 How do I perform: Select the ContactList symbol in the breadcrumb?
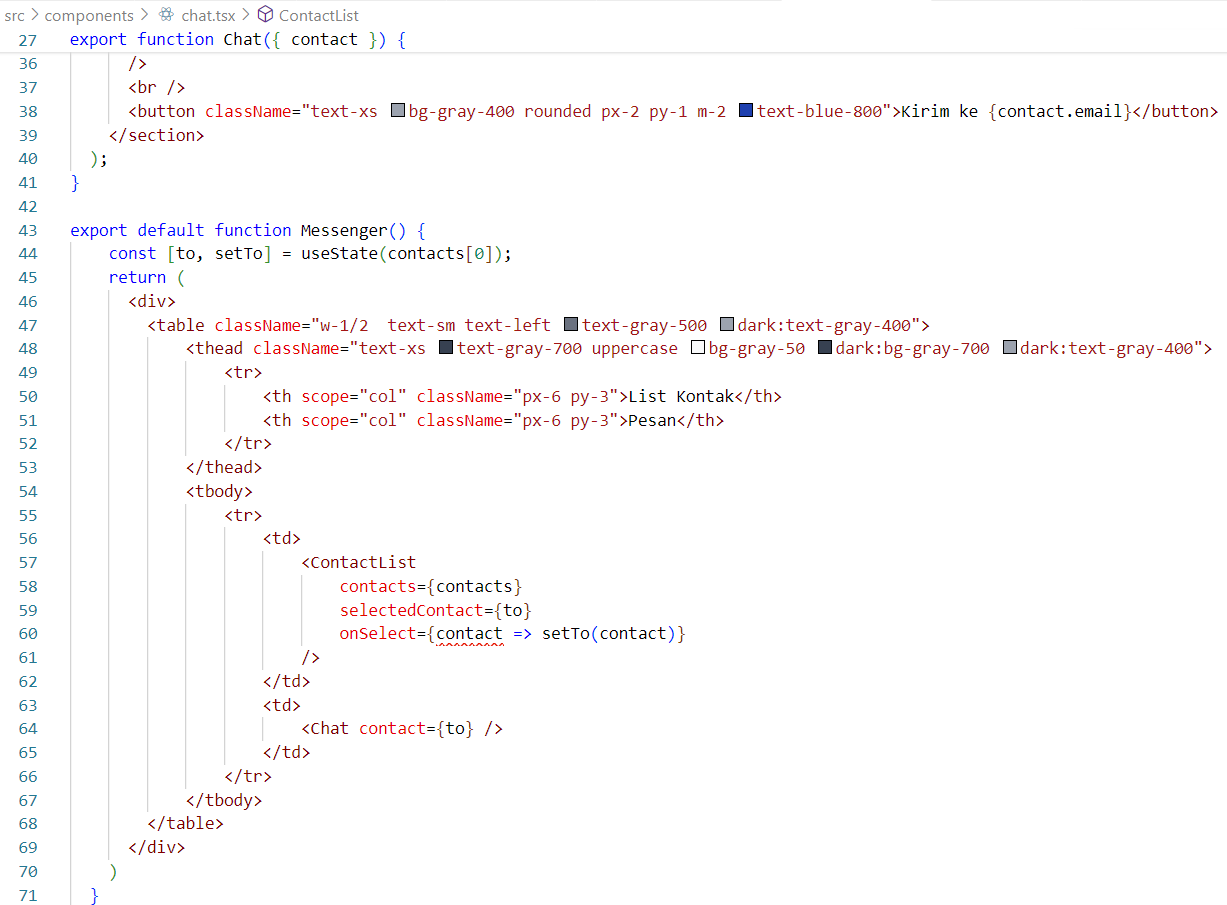[x=318, y=15]
